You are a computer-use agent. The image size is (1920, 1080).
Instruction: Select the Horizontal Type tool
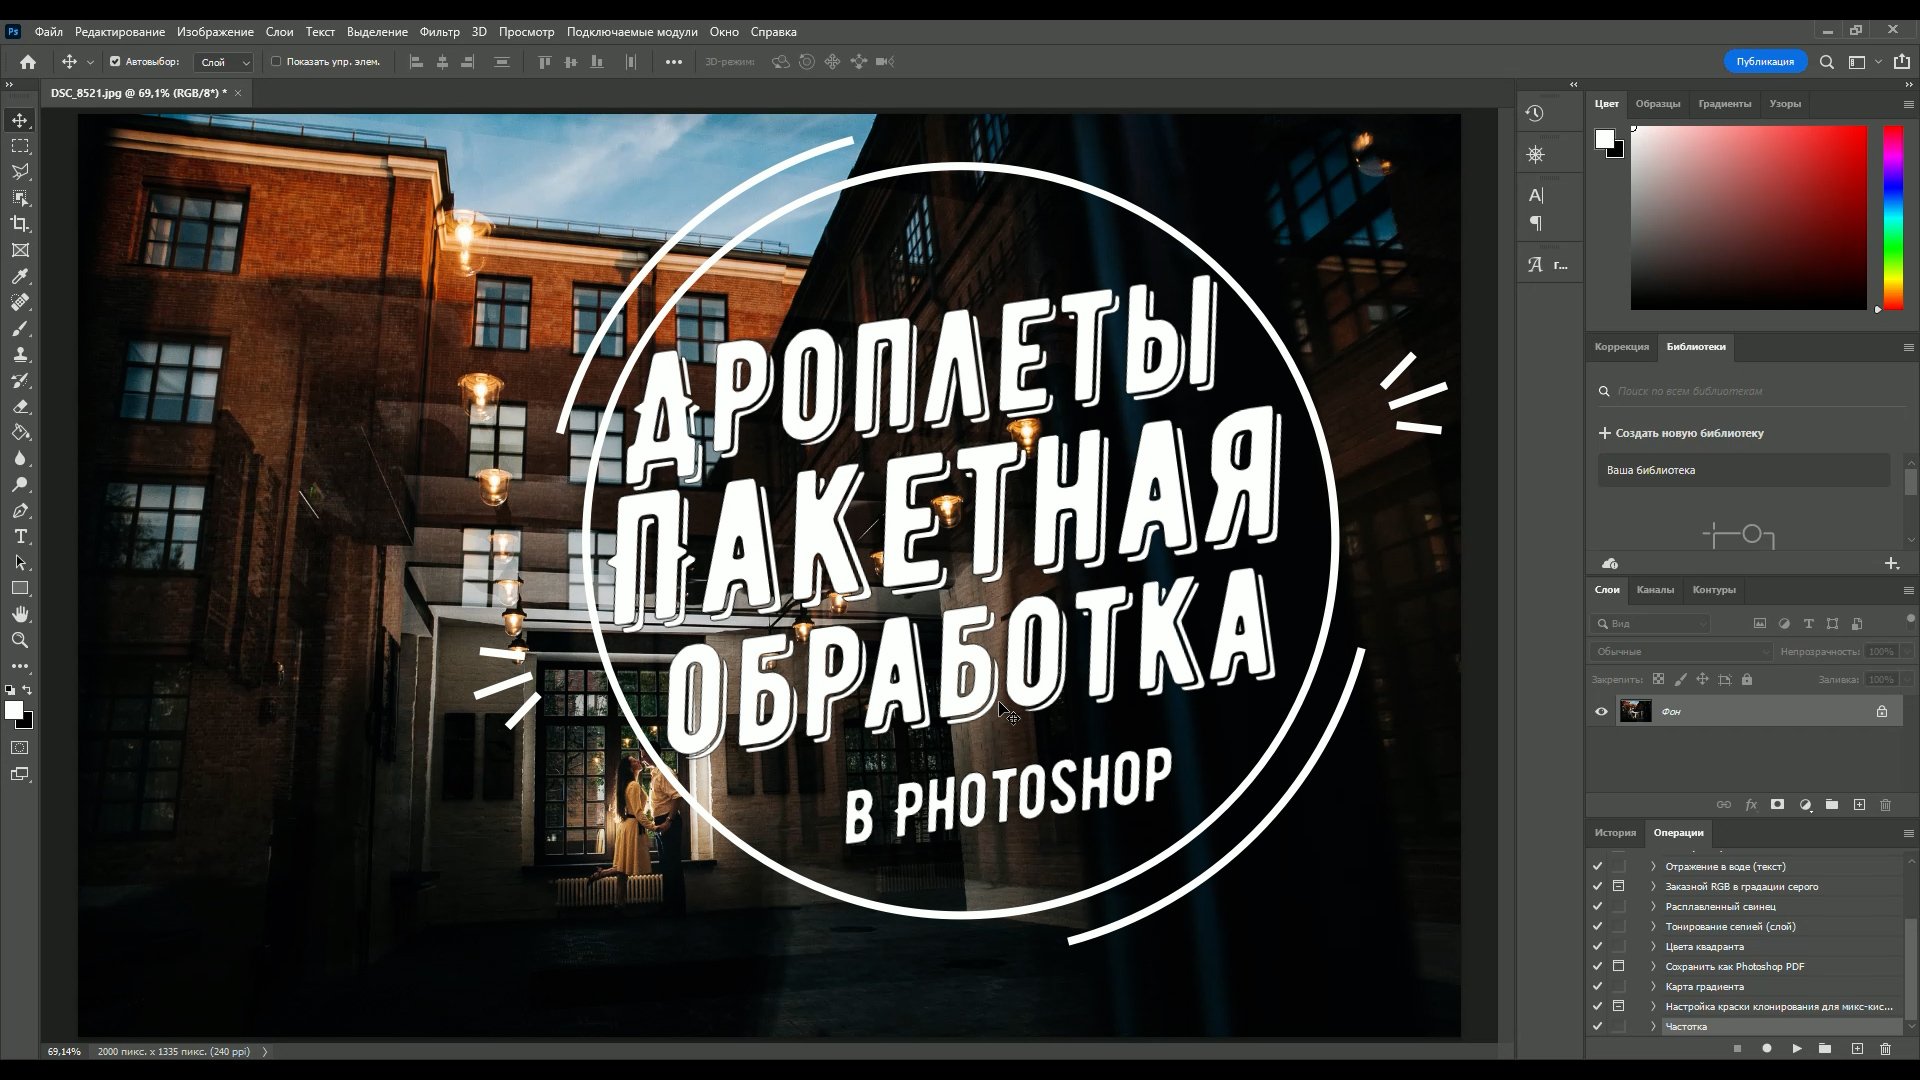point(20,536)
